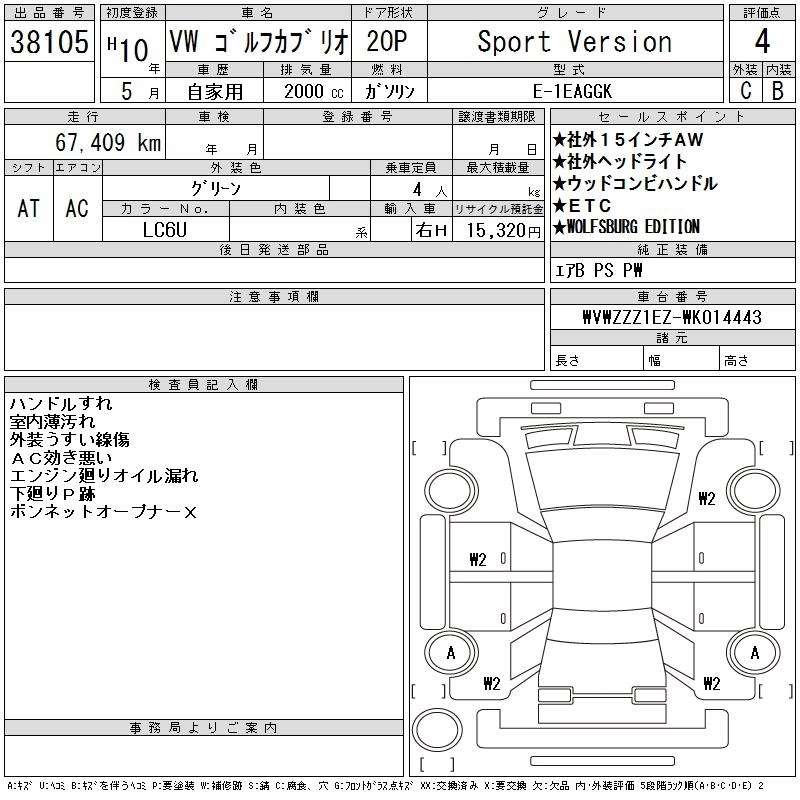800x800 pixels.
Task: Click the exterior grade C cell
Action: tap(744, 90)
